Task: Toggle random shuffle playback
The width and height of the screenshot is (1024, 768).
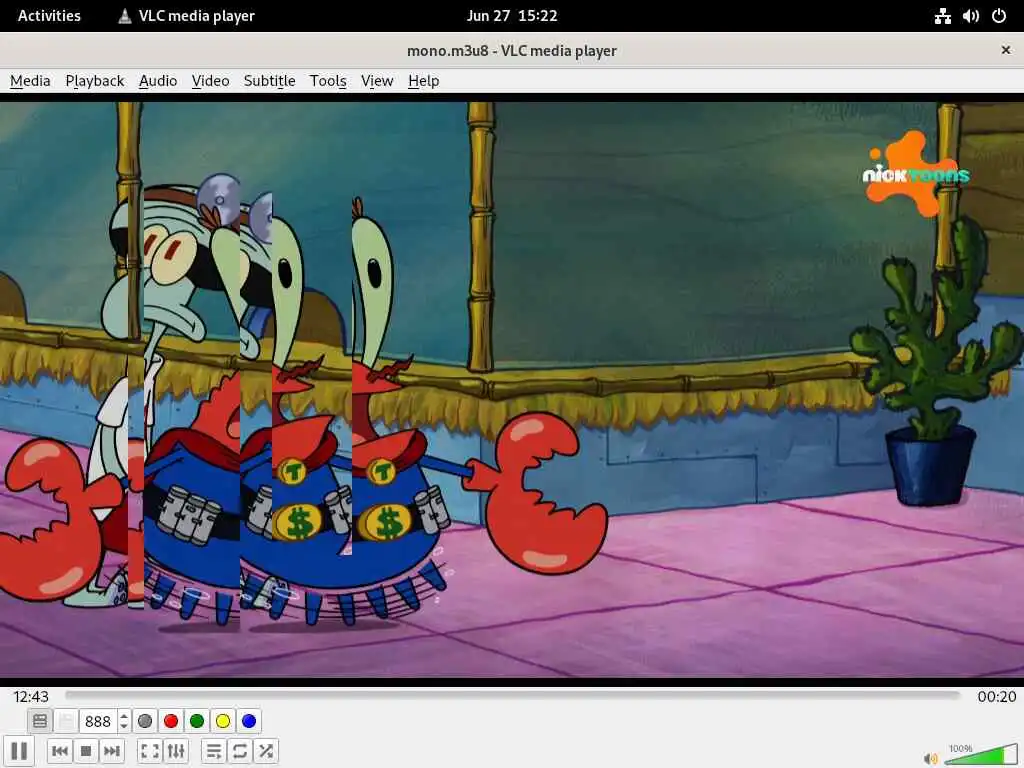Action: (266, 751)
